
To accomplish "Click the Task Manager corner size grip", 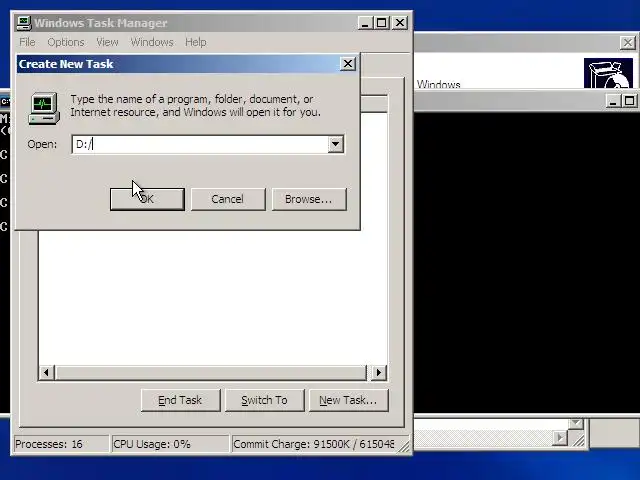I will [404, 447].
